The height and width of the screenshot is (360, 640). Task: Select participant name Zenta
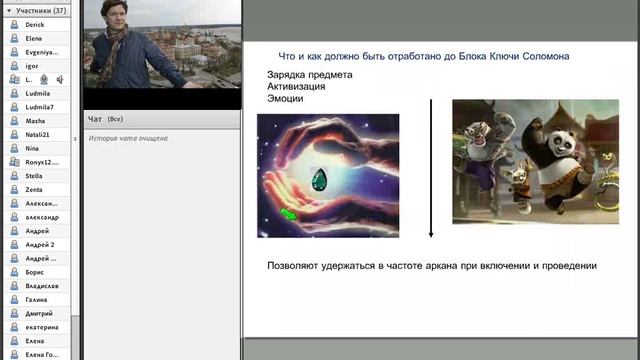coord(33,190)
